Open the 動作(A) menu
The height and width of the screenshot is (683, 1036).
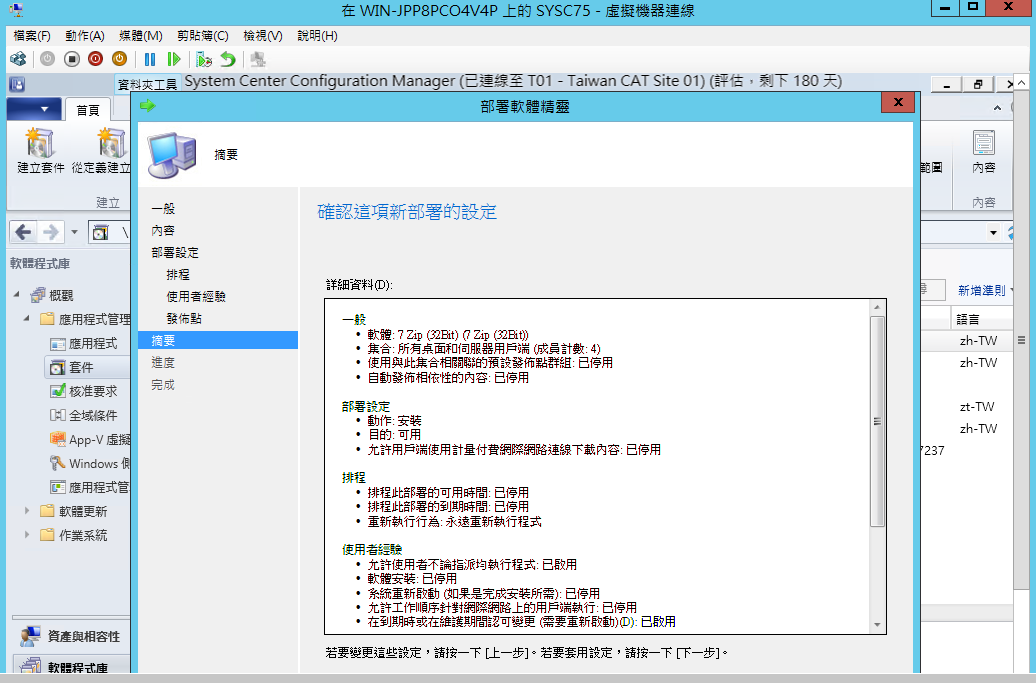85,36
